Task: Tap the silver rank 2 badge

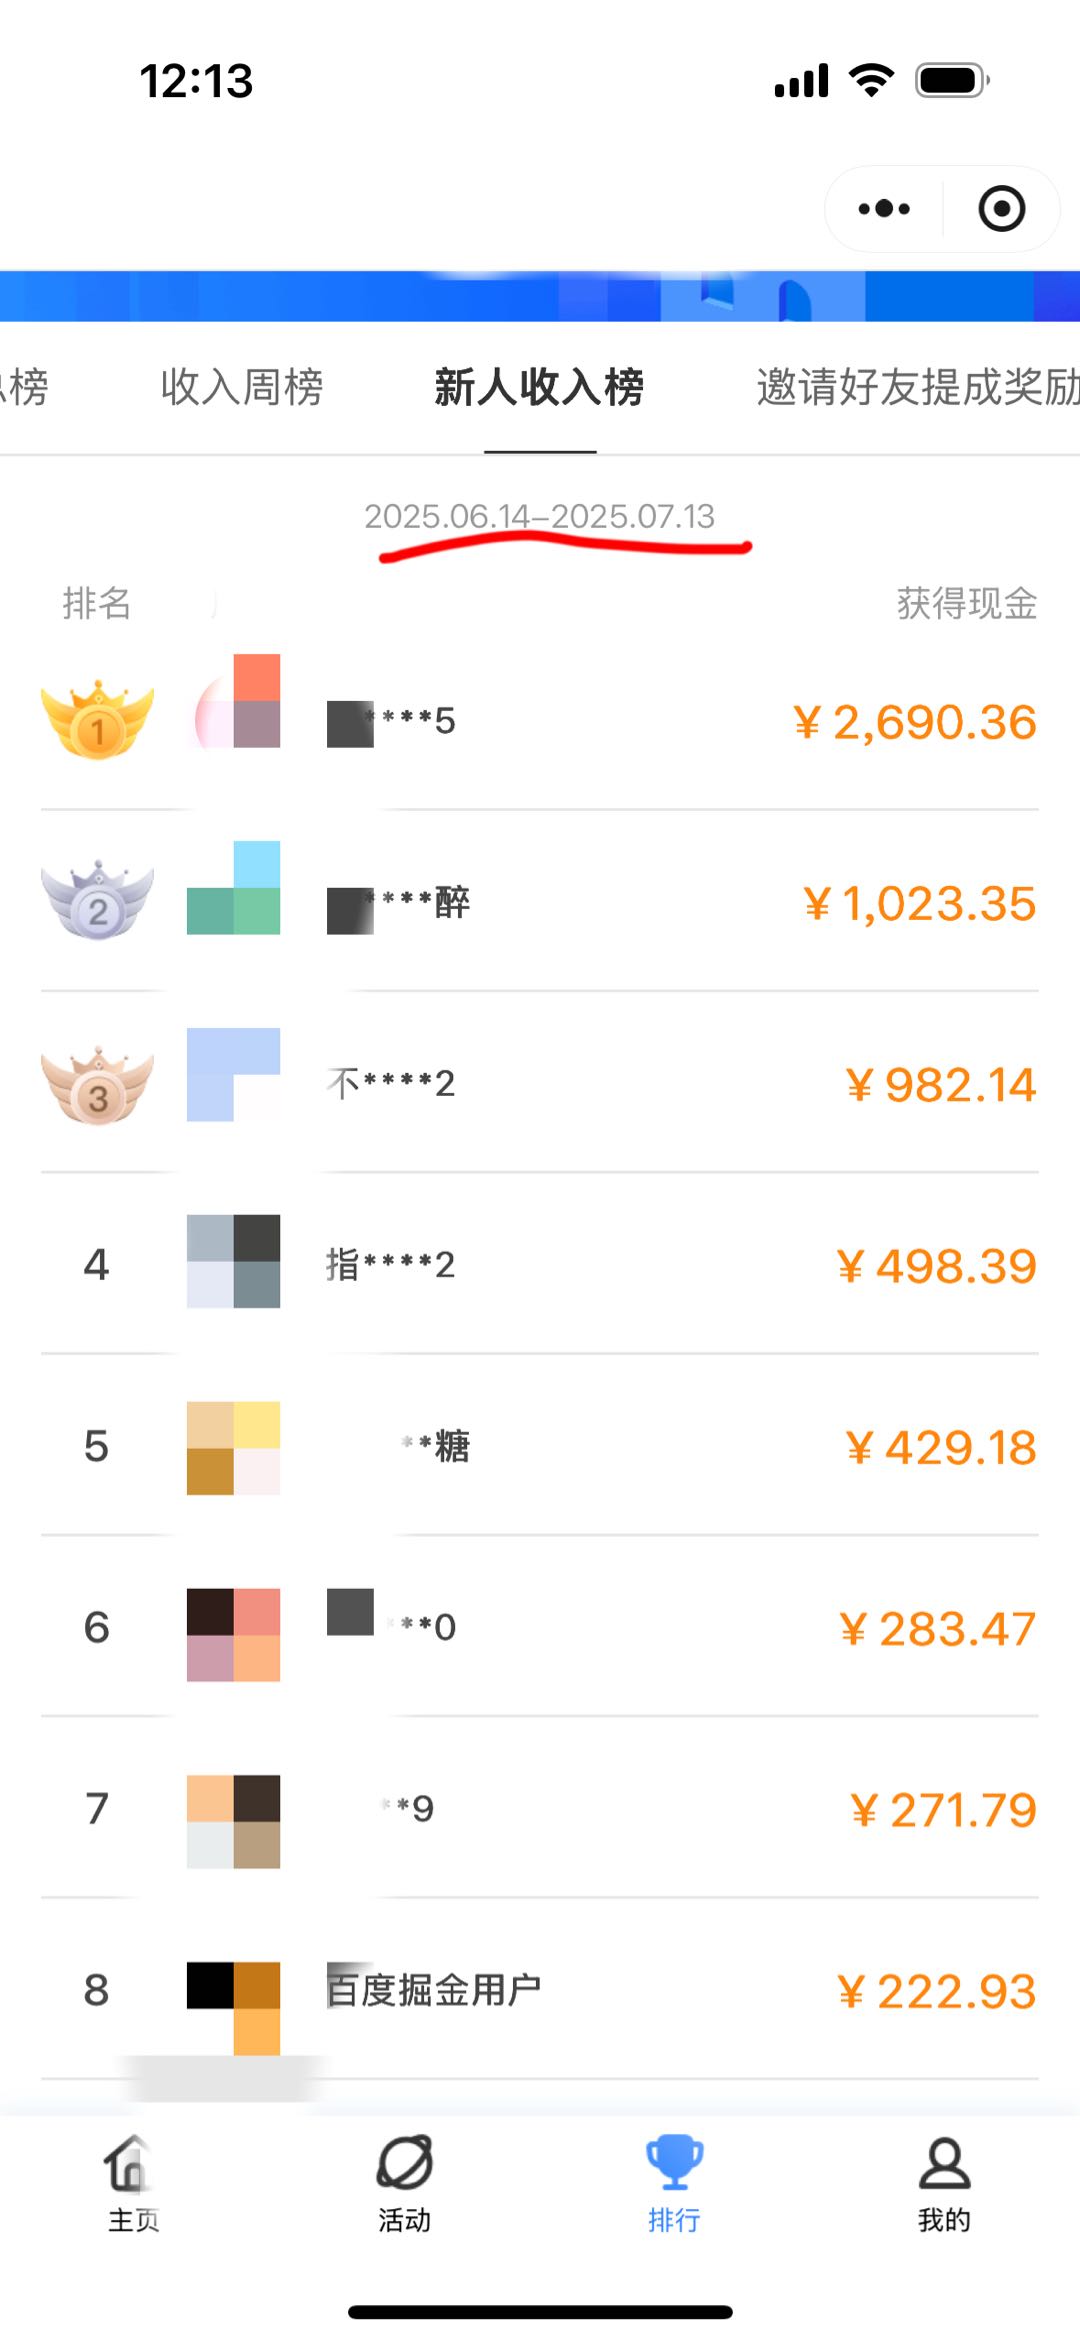Action: [97, 900]
